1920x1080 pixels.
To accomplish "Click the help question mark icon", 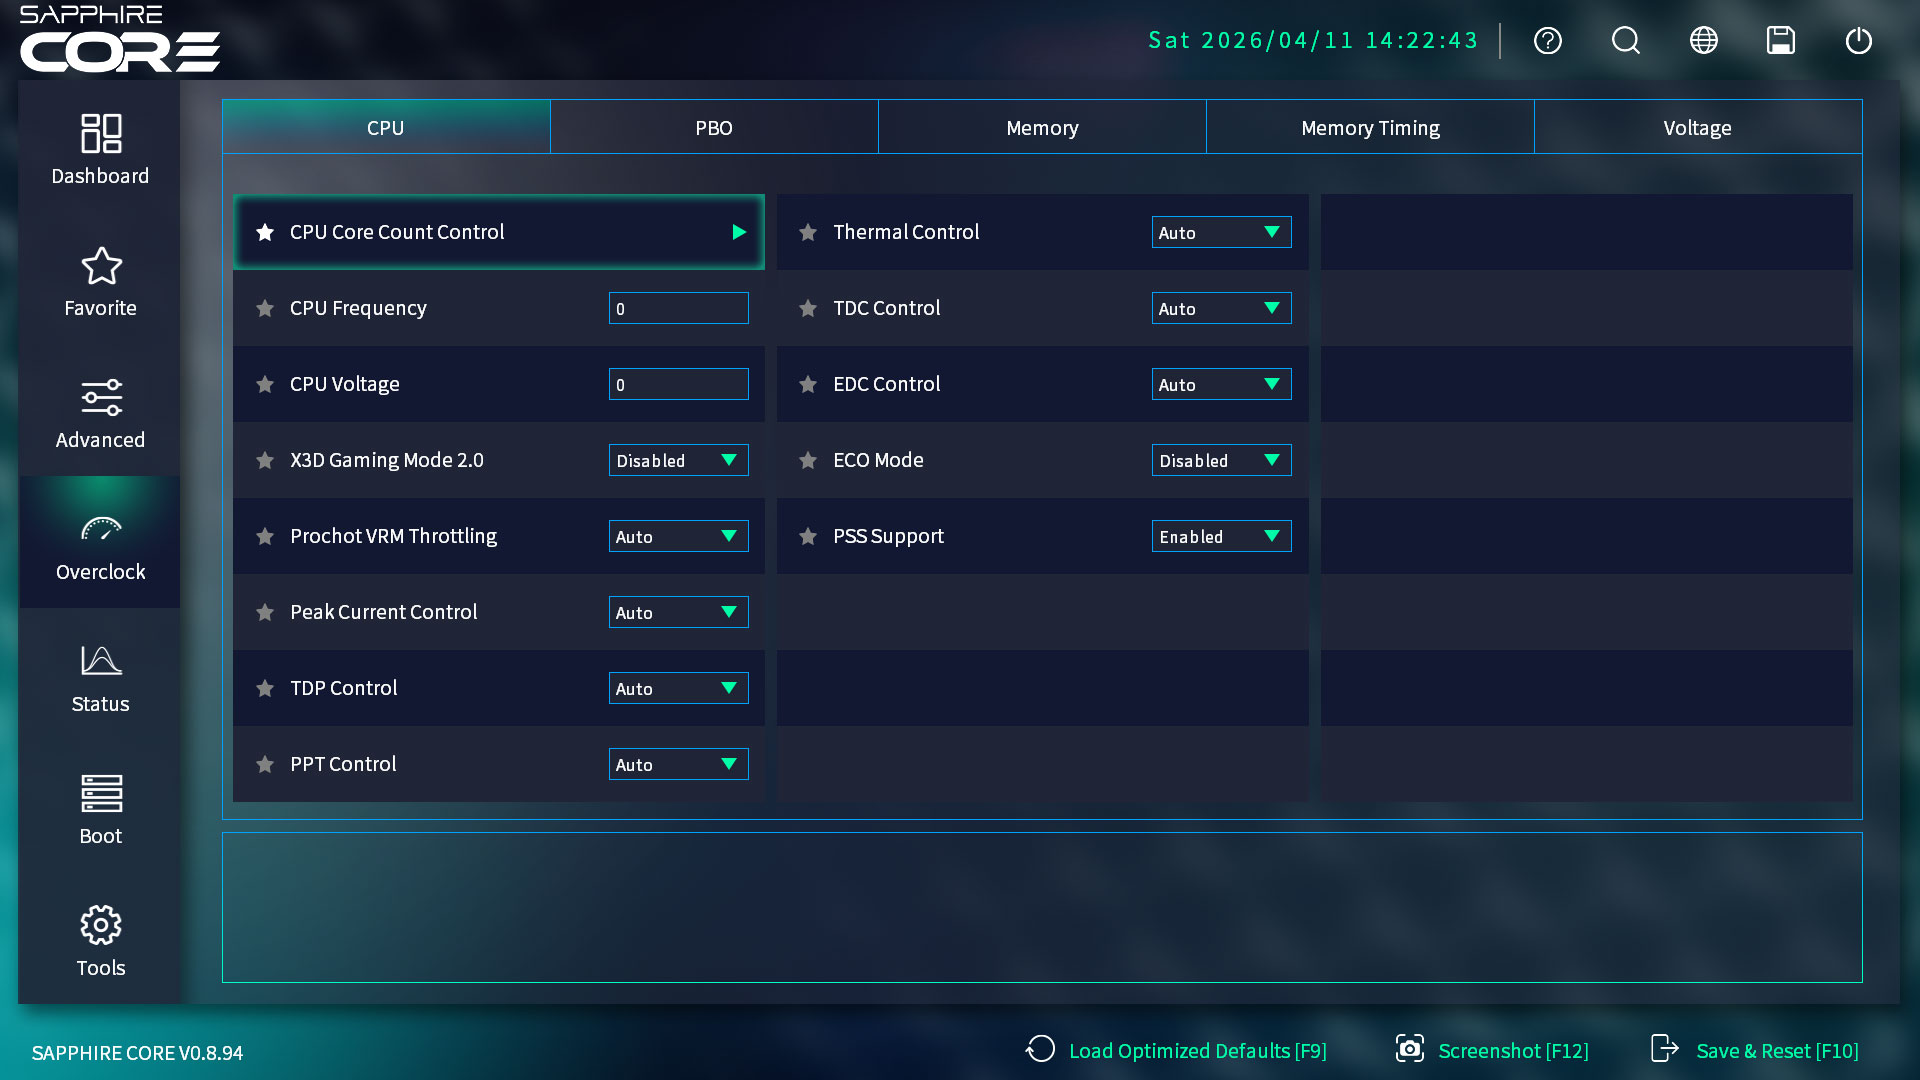I will tap(1547, 41).
